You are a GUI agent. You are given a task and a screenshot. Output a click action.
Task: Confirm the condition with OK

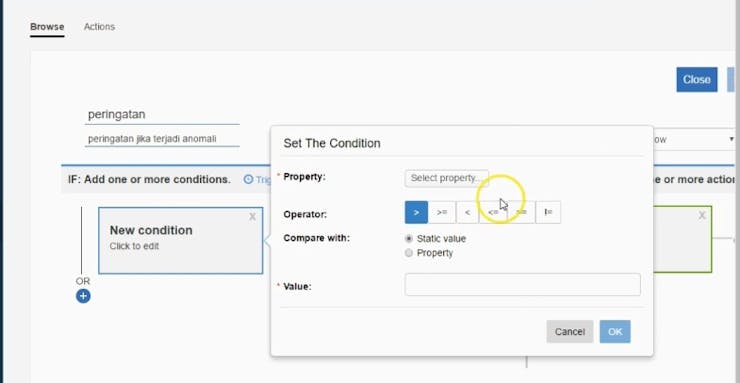(615, 332)
